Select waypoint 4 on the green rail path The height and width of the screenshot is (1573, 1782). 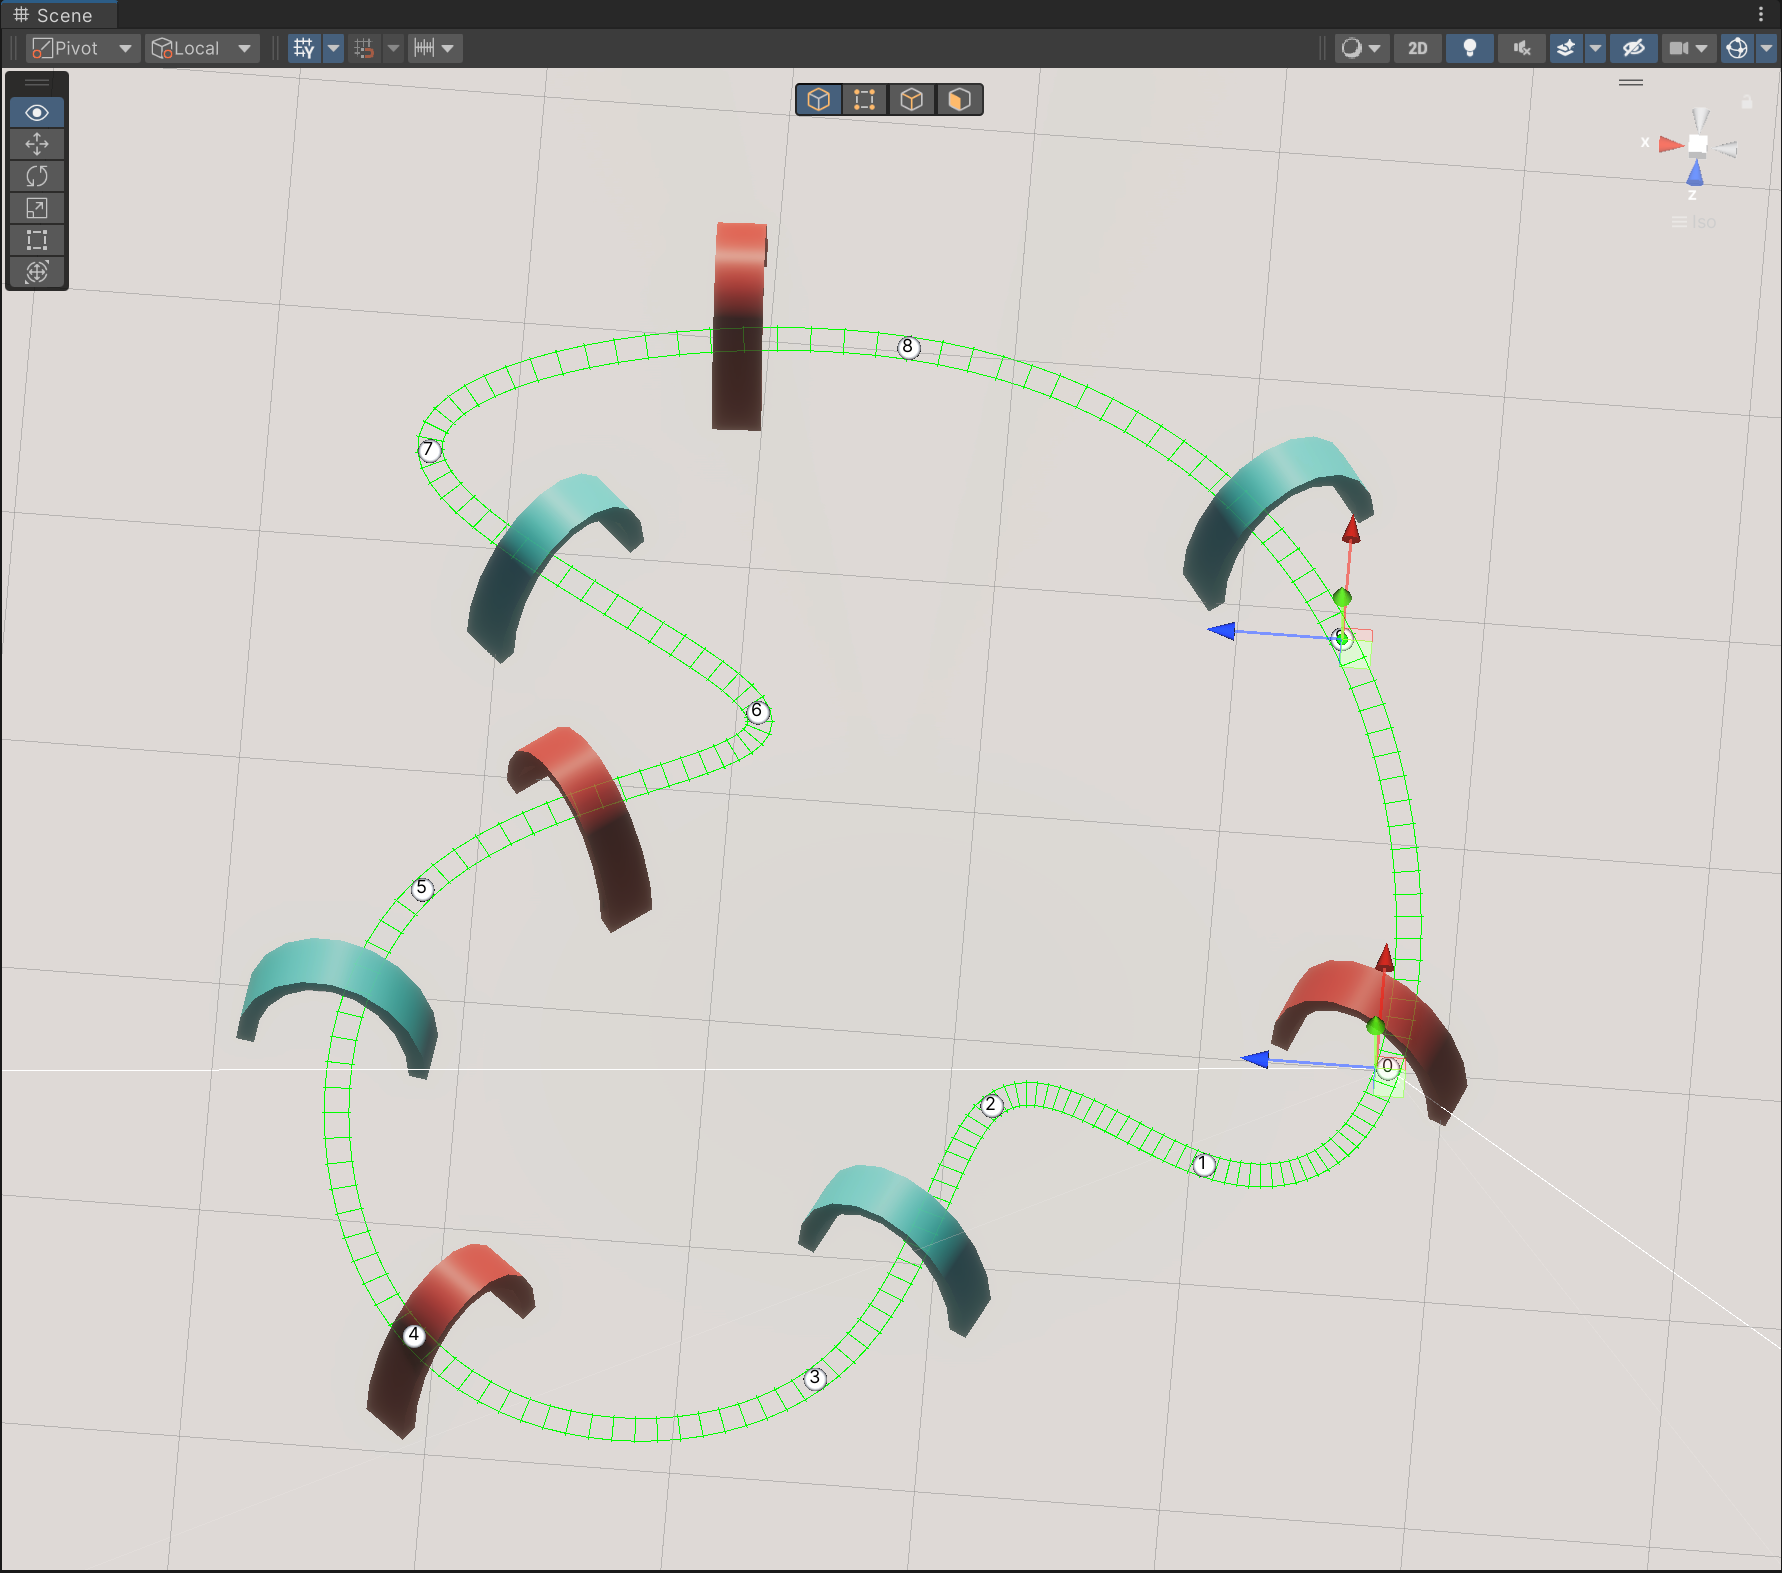click(413, 1334)
